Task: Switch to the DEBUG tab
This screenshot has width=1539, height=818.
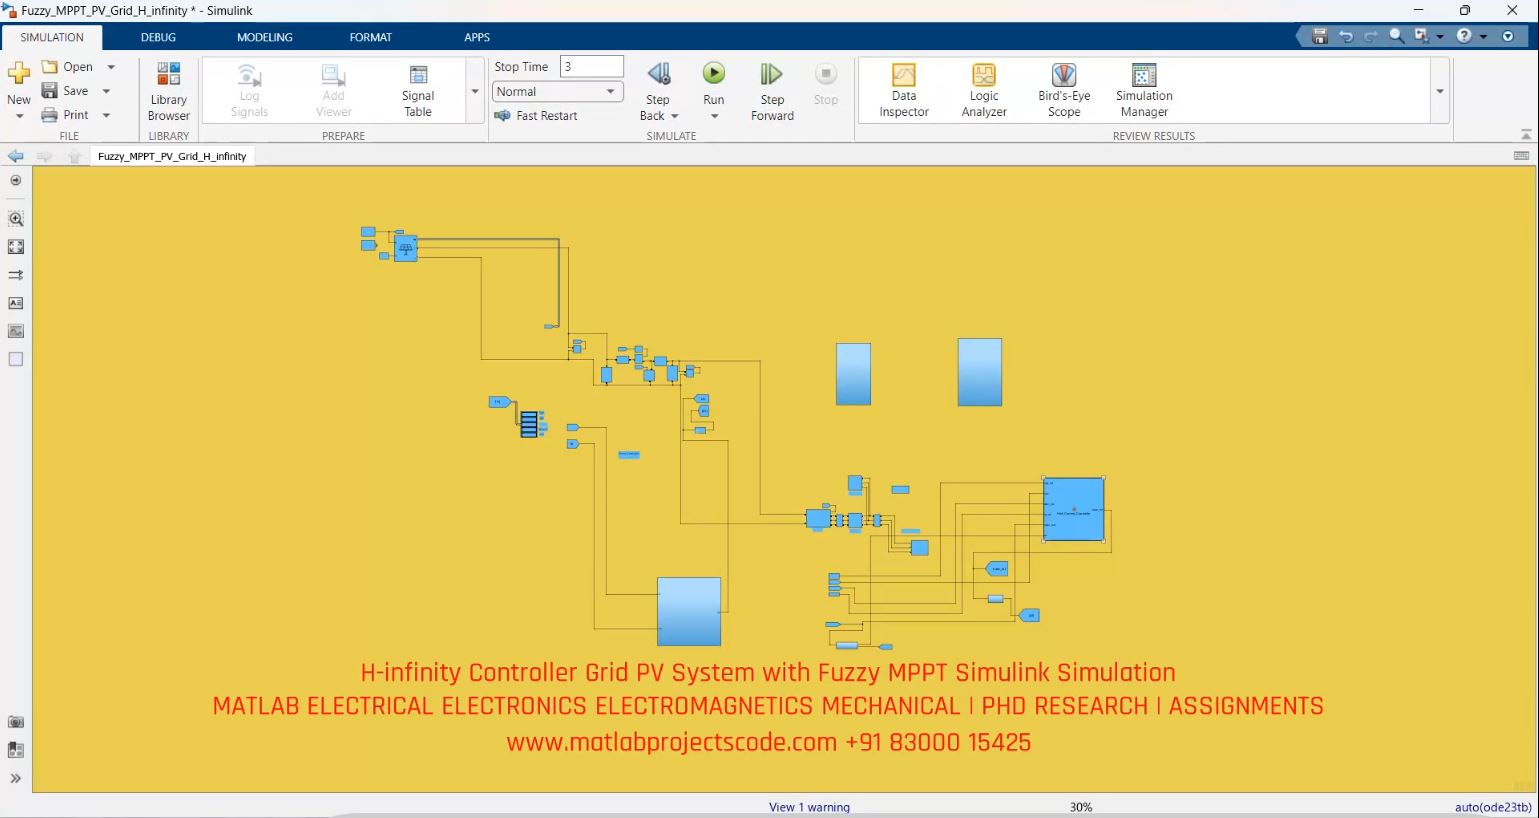Action: (158, 37)
